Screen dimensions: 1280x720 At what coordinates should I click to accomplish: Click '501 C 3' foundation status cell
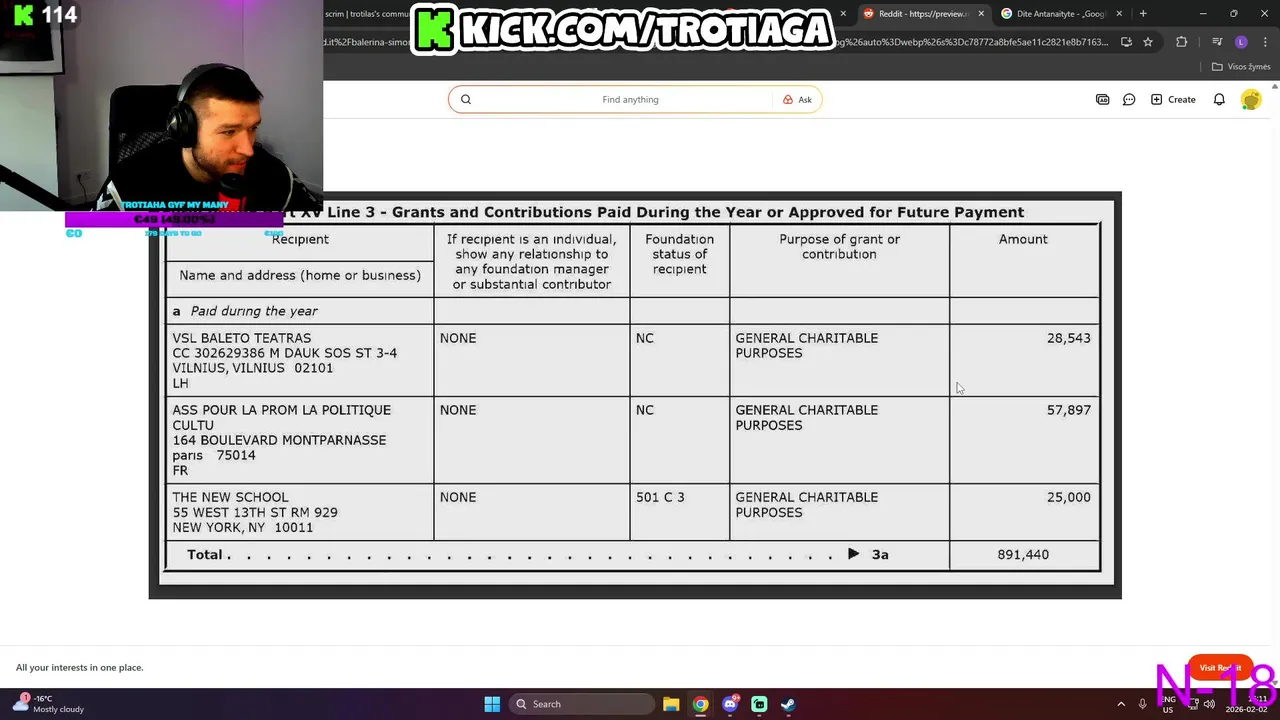coord(660,497)
